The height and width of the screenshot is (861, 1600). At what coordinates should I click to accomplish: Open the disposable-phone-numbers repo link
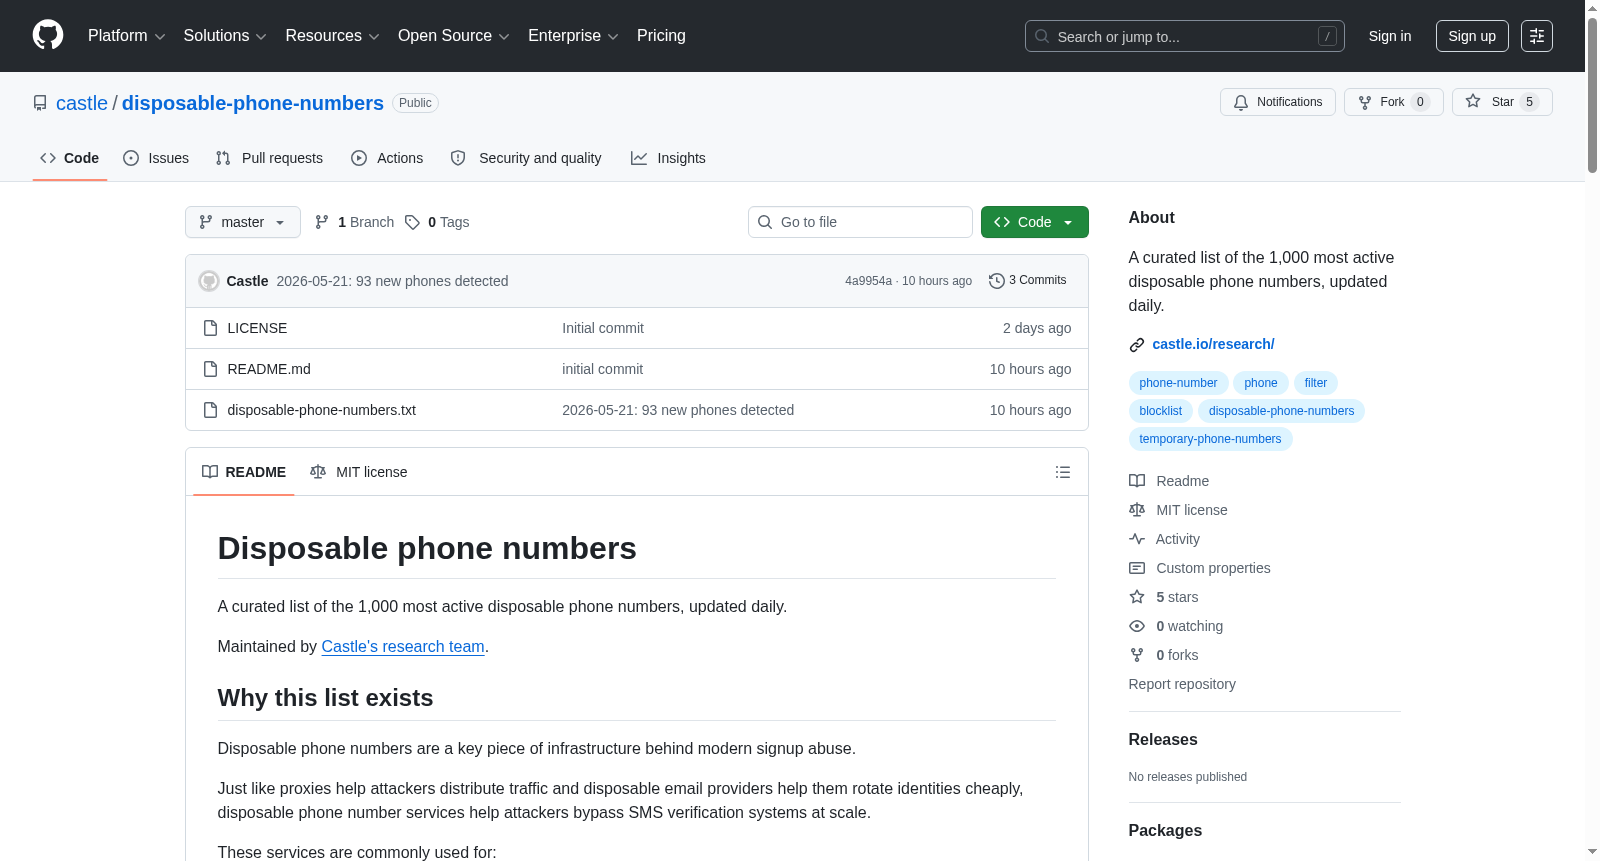(253, 103)
